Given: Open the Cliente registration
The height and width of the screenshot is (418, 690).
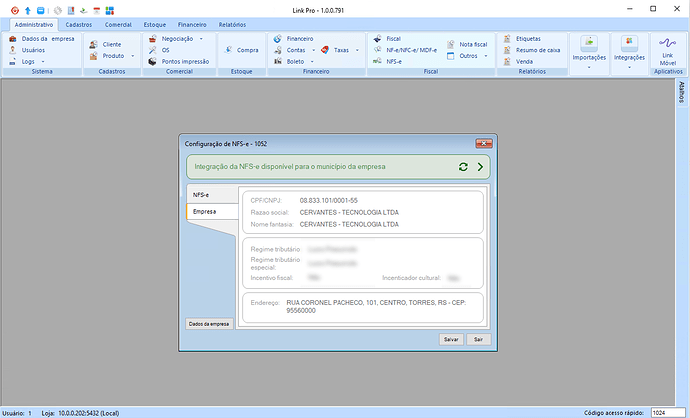Looking at the screenshot, I should (111, 45).
